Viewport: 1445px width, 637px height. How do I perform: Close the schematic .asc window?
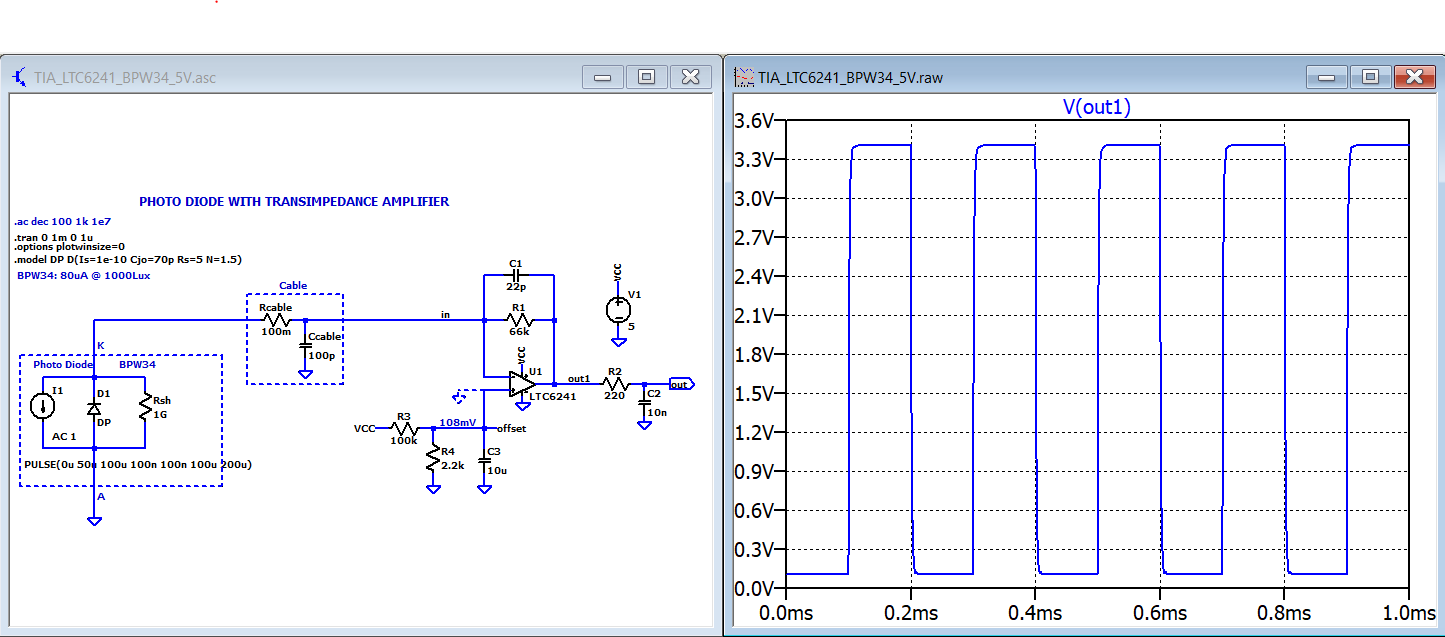point(690,77)
